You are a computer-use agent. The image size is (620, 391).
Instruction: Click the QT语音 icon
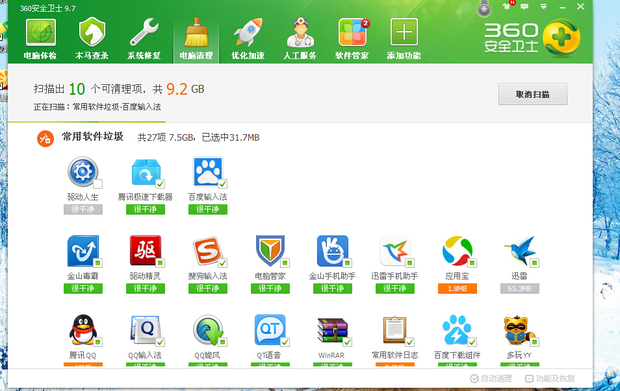point(270,330)
